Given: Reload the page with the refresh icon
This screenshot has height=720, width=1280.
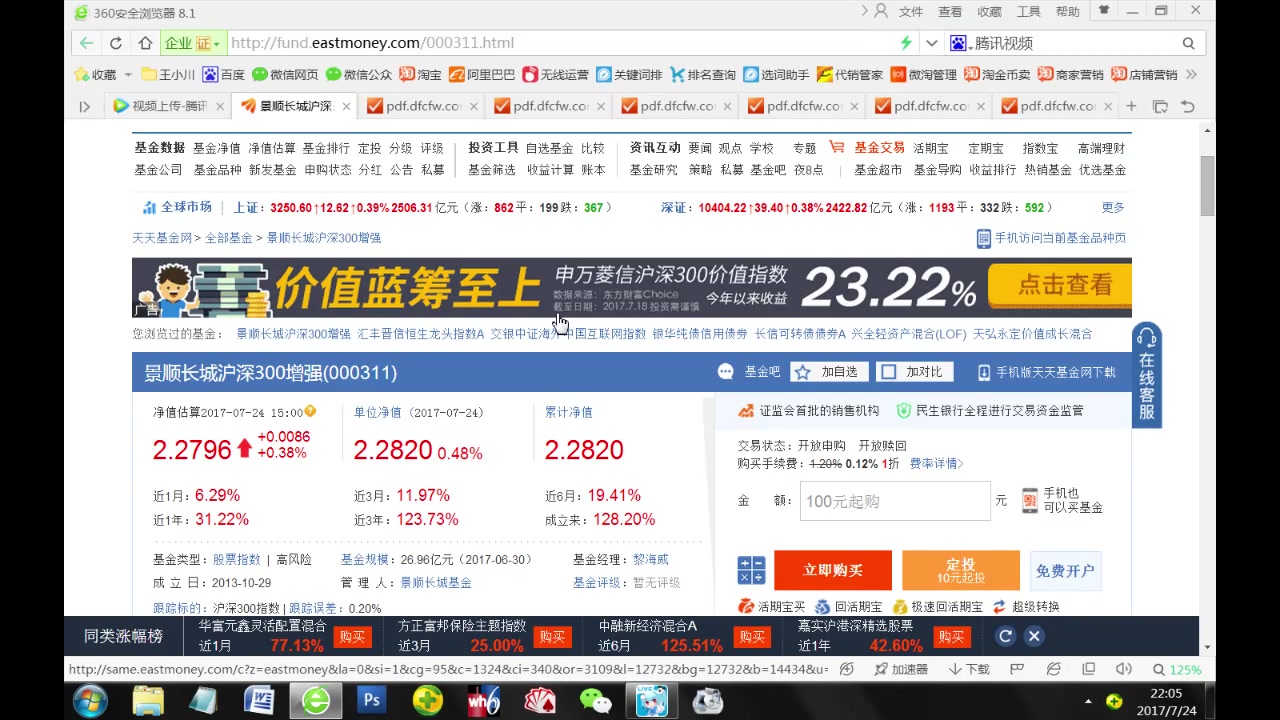Looking at the screenshot, I should coord(116,43).
